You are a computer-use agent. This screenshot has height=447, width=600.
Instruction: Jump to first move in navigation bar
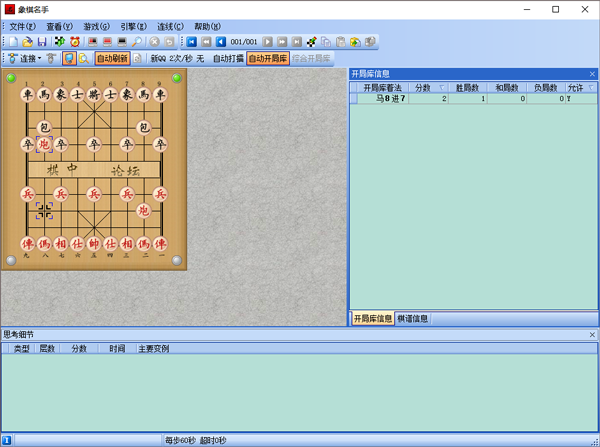(x=192, y=42)
